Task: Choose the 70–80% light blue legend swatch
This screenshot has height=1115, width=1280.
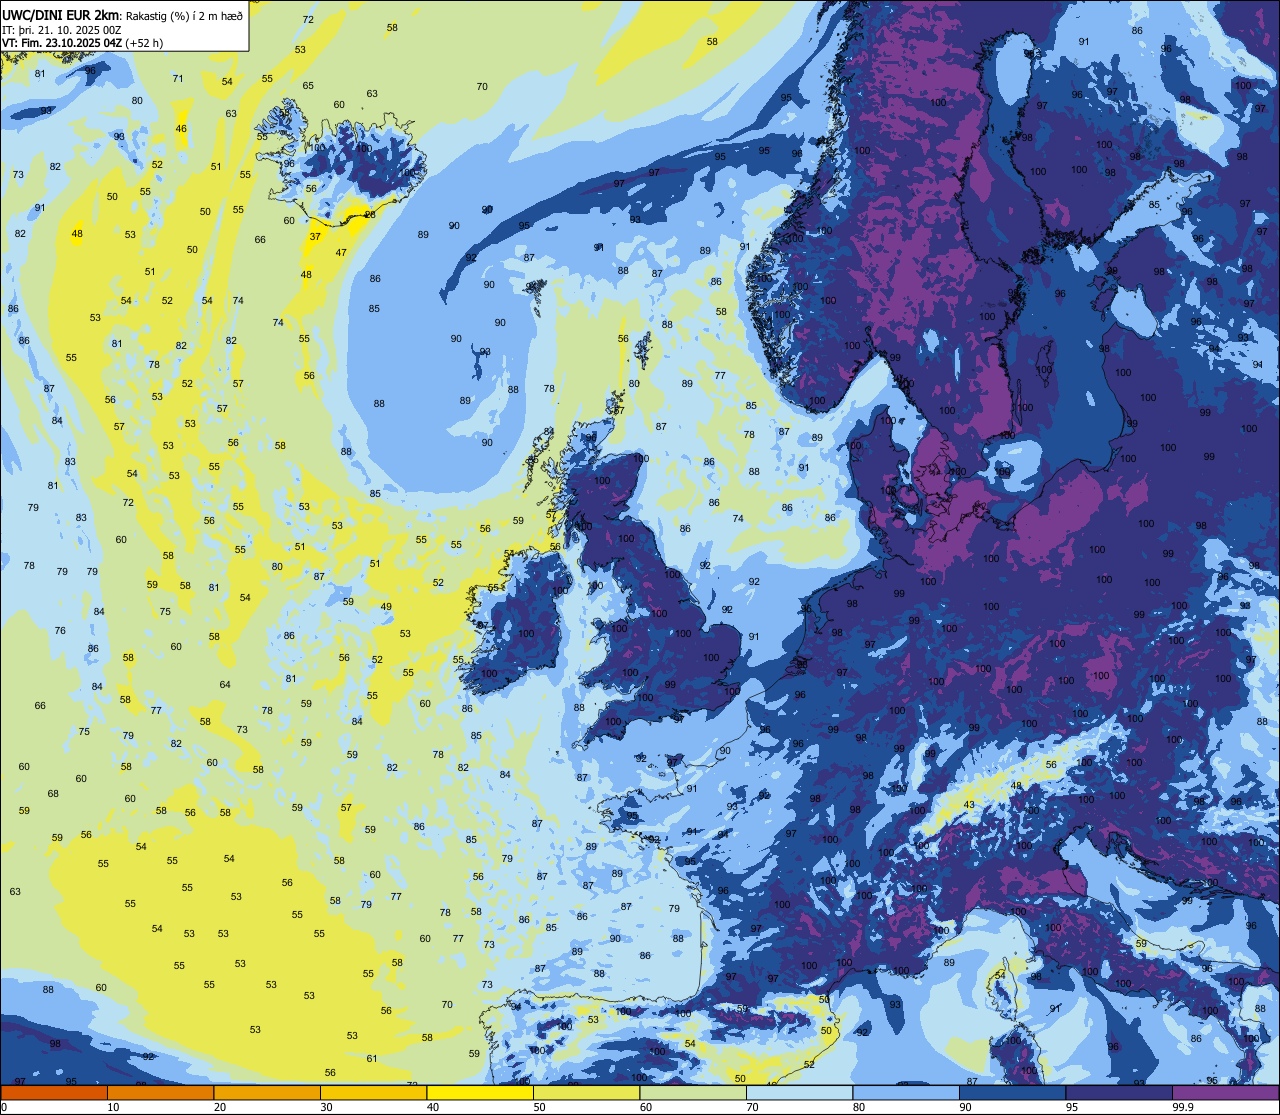Action: (x=799, y=1092)
